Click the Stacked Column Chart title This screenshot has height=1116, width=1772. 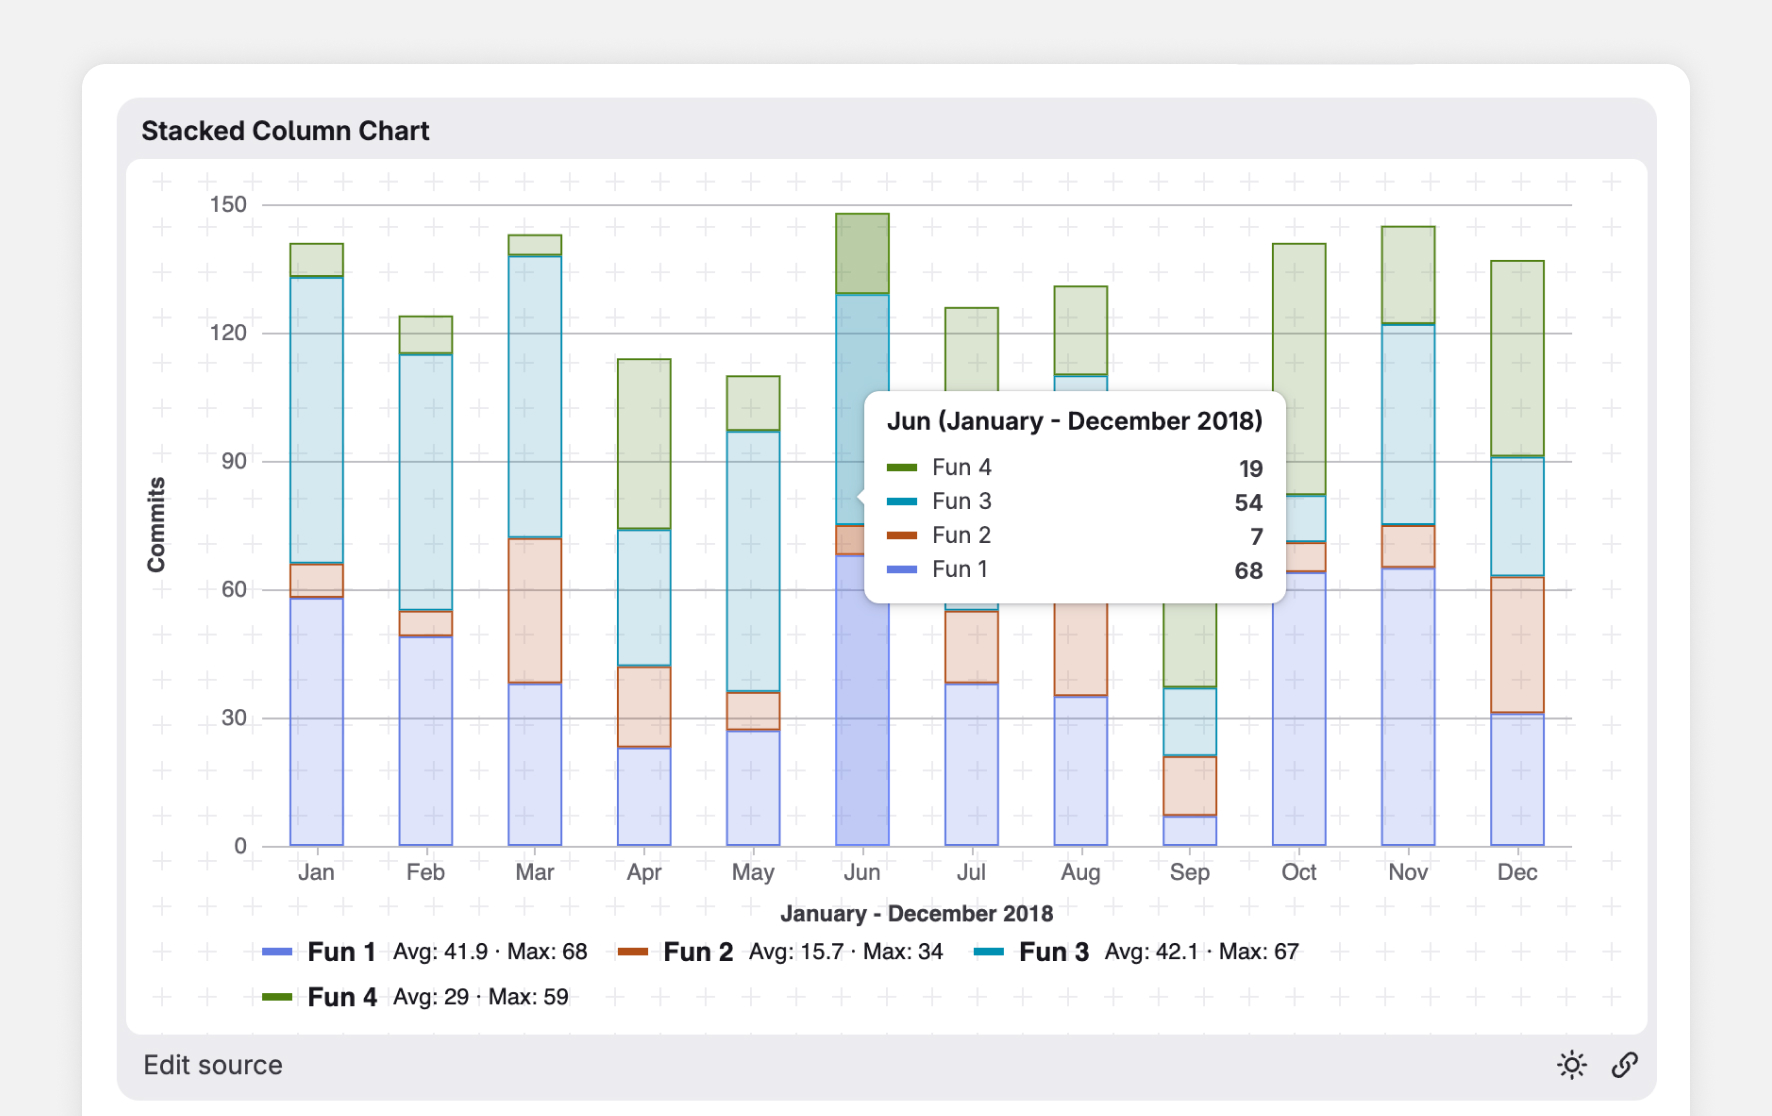pyautogui.click(x=285, y=131)
